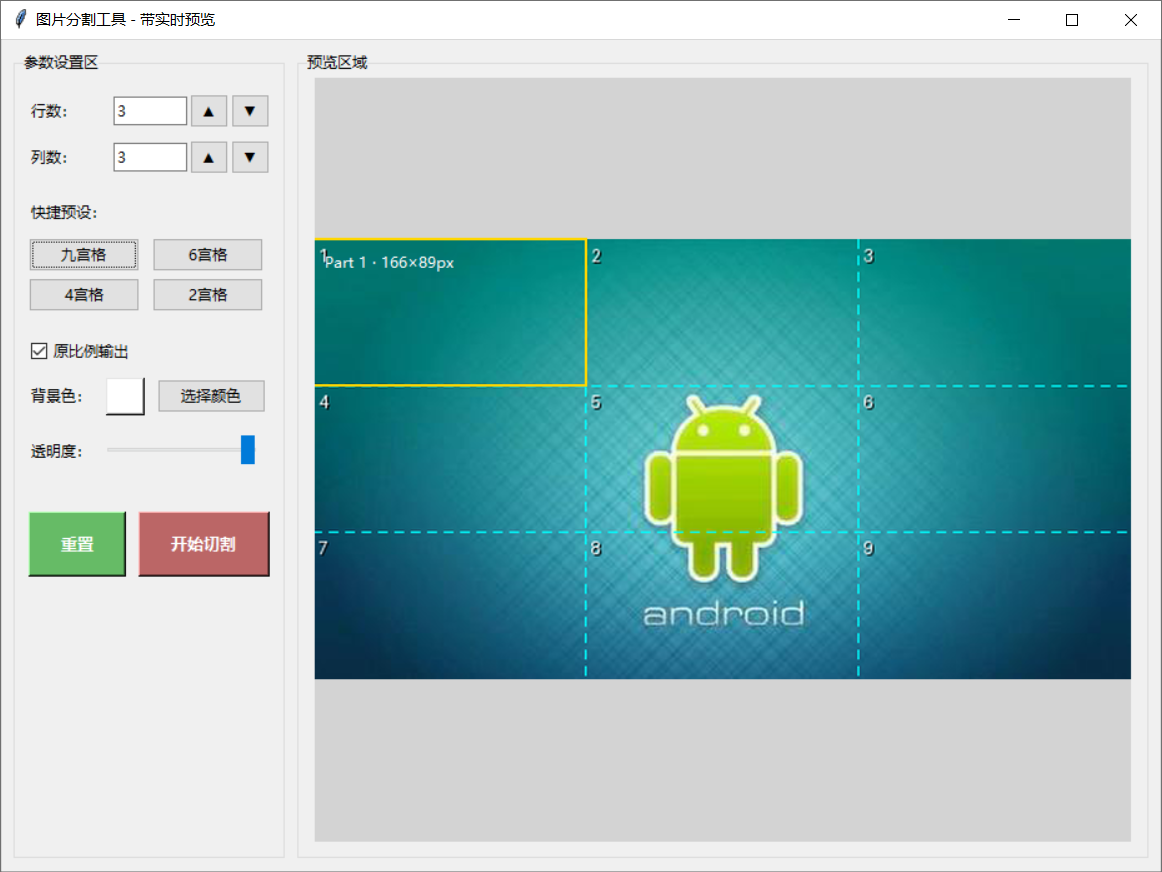Click inside the 行数 input field
1162x872 pixels.
tap(149, 110)
